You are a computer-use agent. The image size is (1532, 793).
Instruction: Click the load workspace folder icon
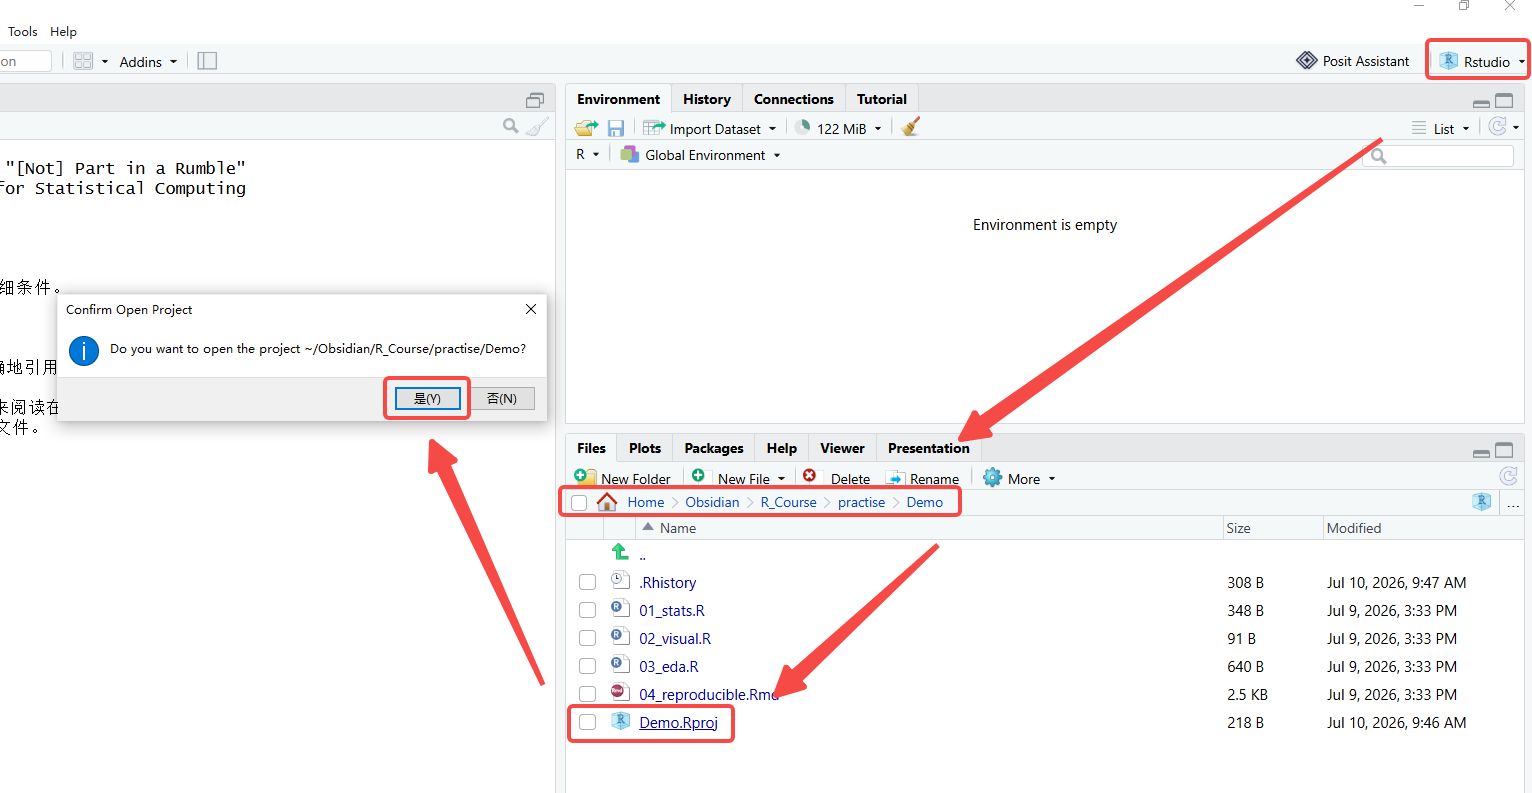tap(586, 128)
